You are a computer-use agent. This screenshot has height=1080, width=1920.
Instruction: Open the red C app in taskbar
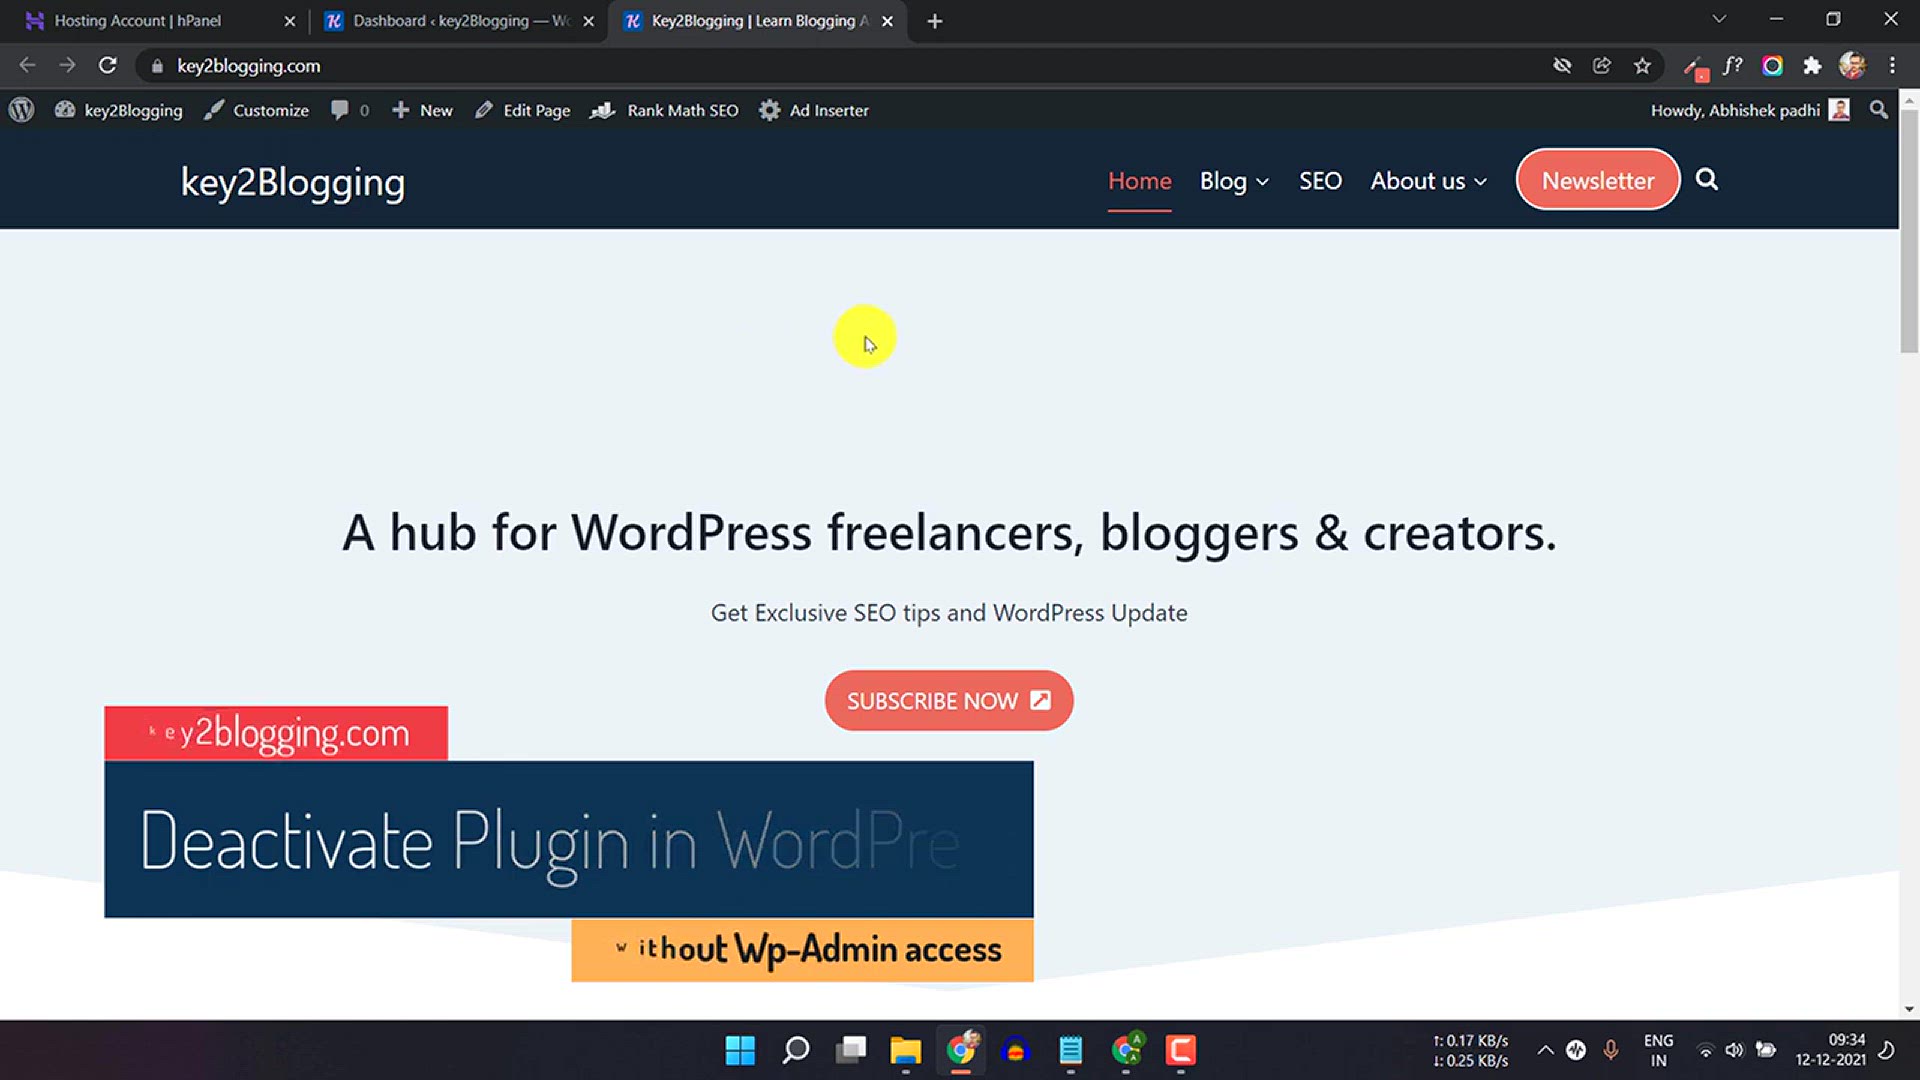(x=1181, y=1050)
